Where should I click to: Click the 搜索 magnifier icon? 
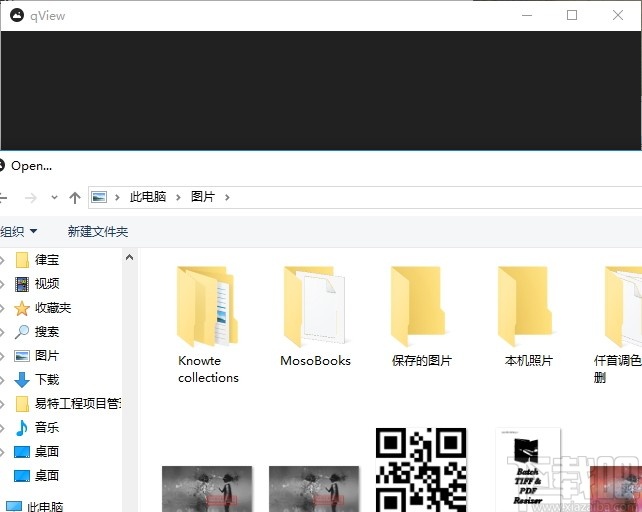click(22, 332)
